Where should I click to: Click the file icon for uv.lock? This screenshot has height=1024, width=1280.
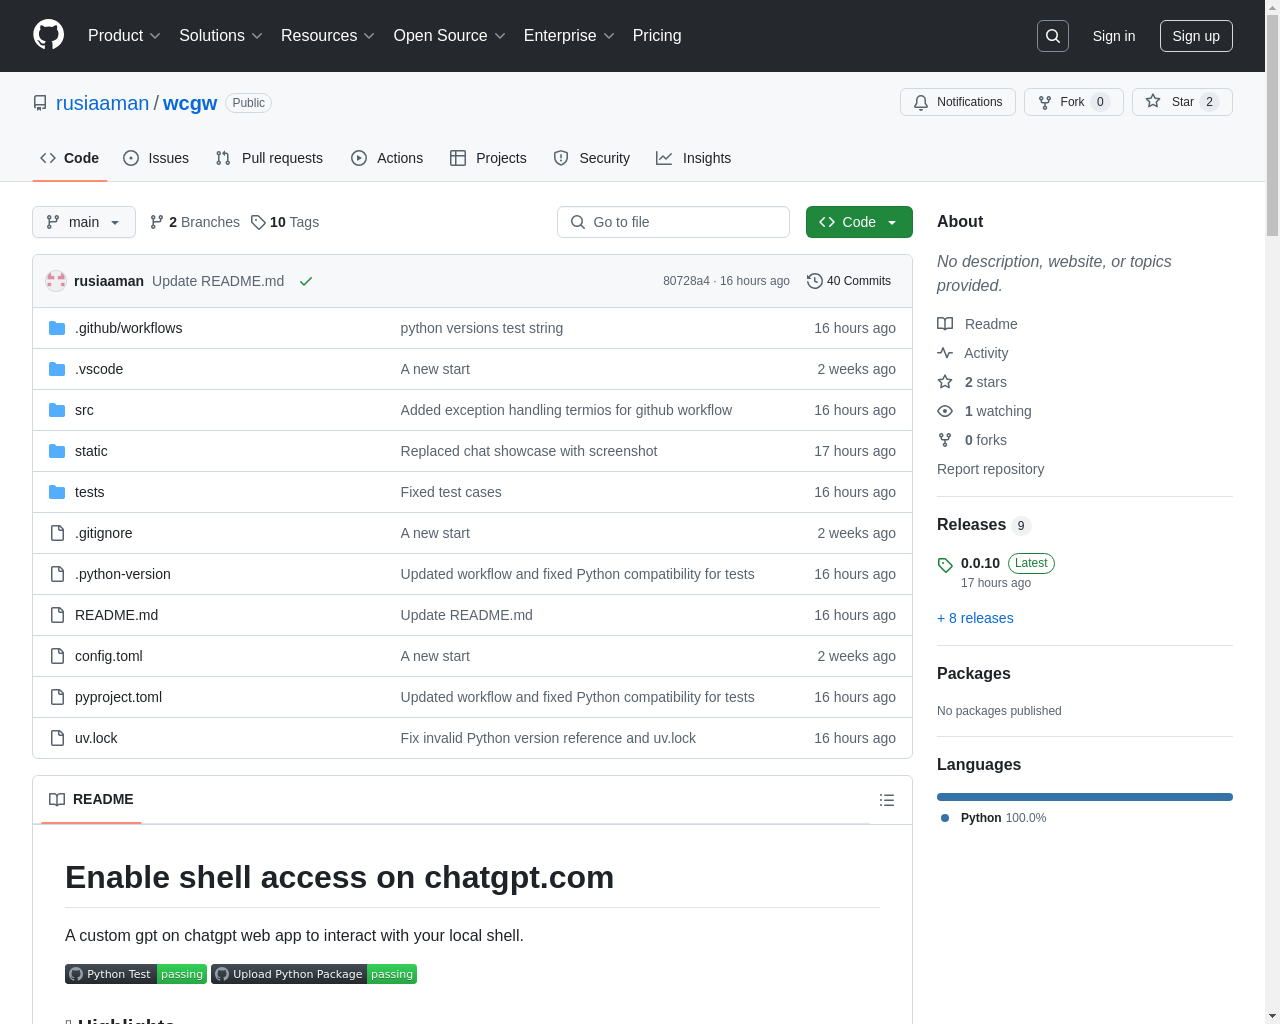[57, 738]
